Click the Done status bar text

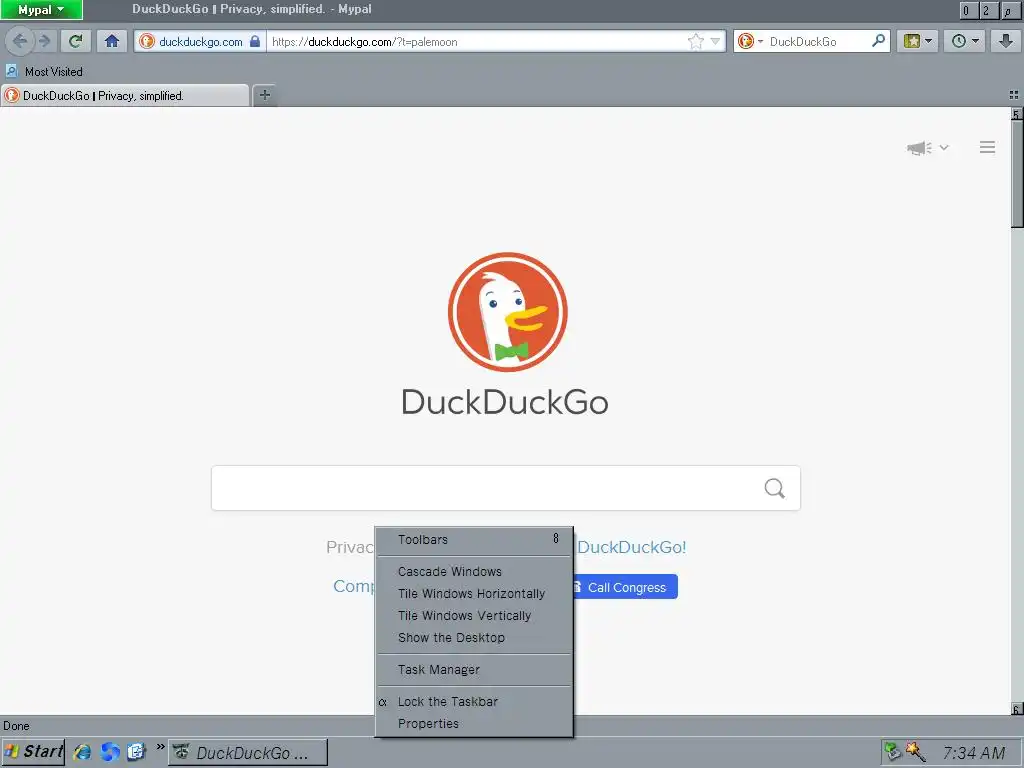(x=16, y=726)
